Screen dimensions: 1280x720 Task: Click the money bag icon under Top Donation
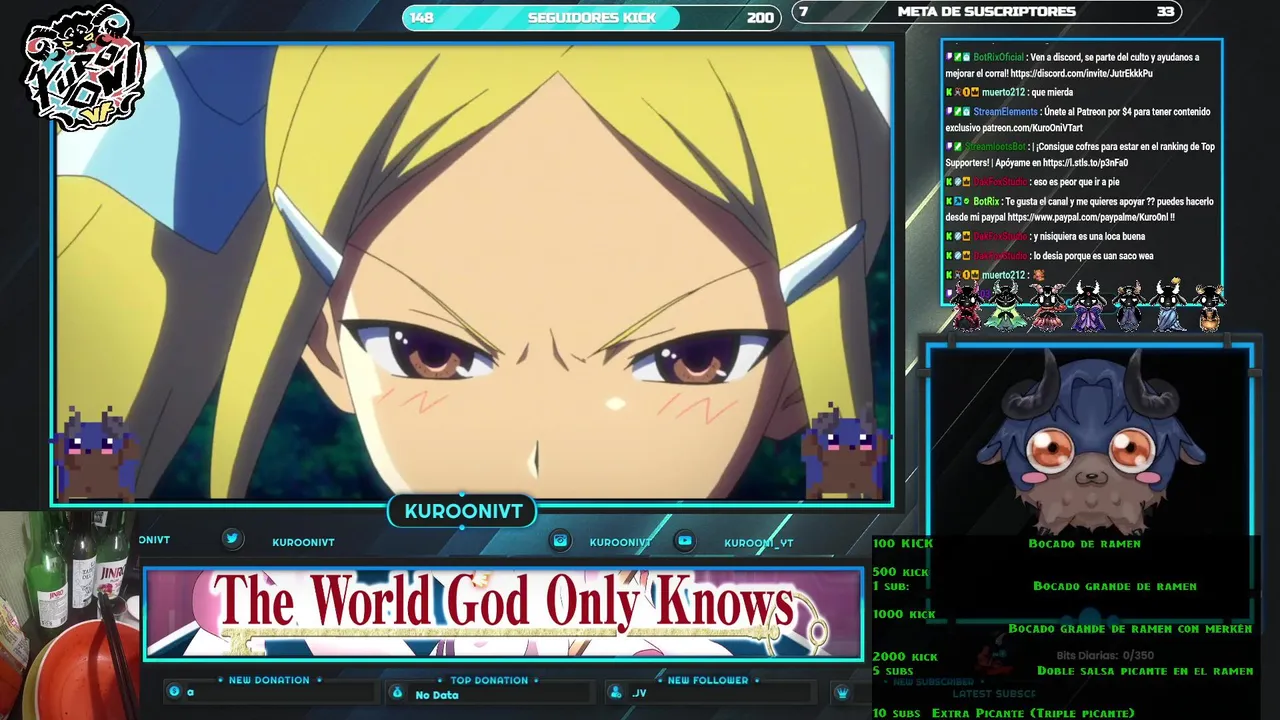397,693
